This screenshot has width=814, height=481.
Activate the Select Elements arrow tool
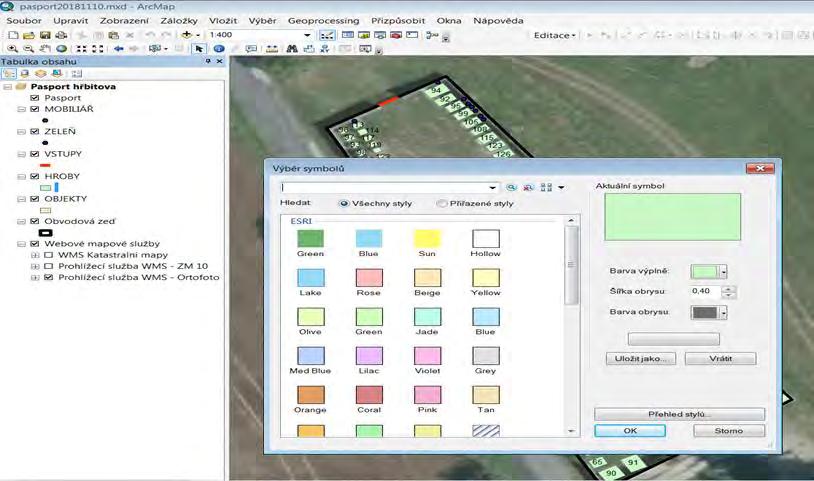(x=199, y=49)
